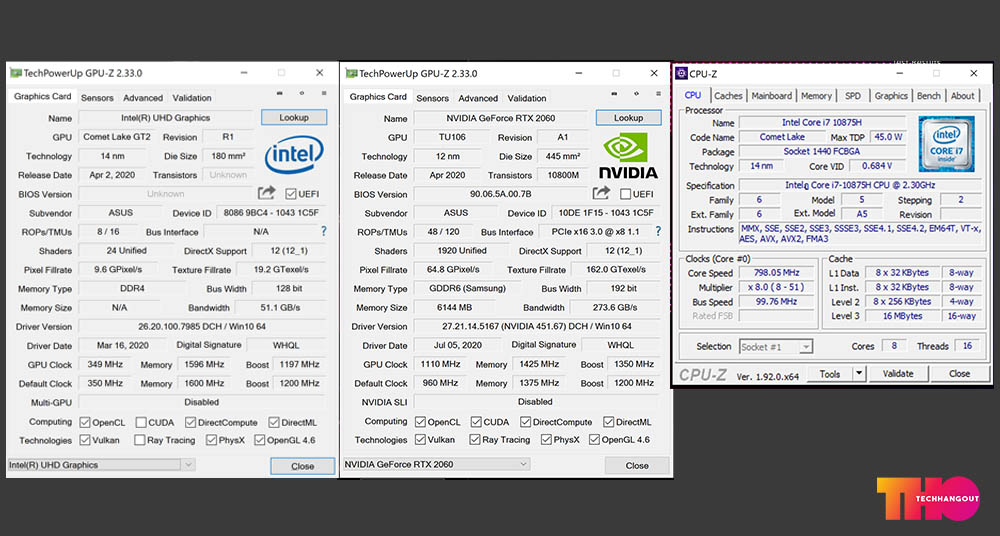The width and height of the screenshot is (1000, 536).
Task: Toggle OpenGL 4.6 checkbox in NVIDIA GPU-Z window
Action: click(x=594, y=440)
